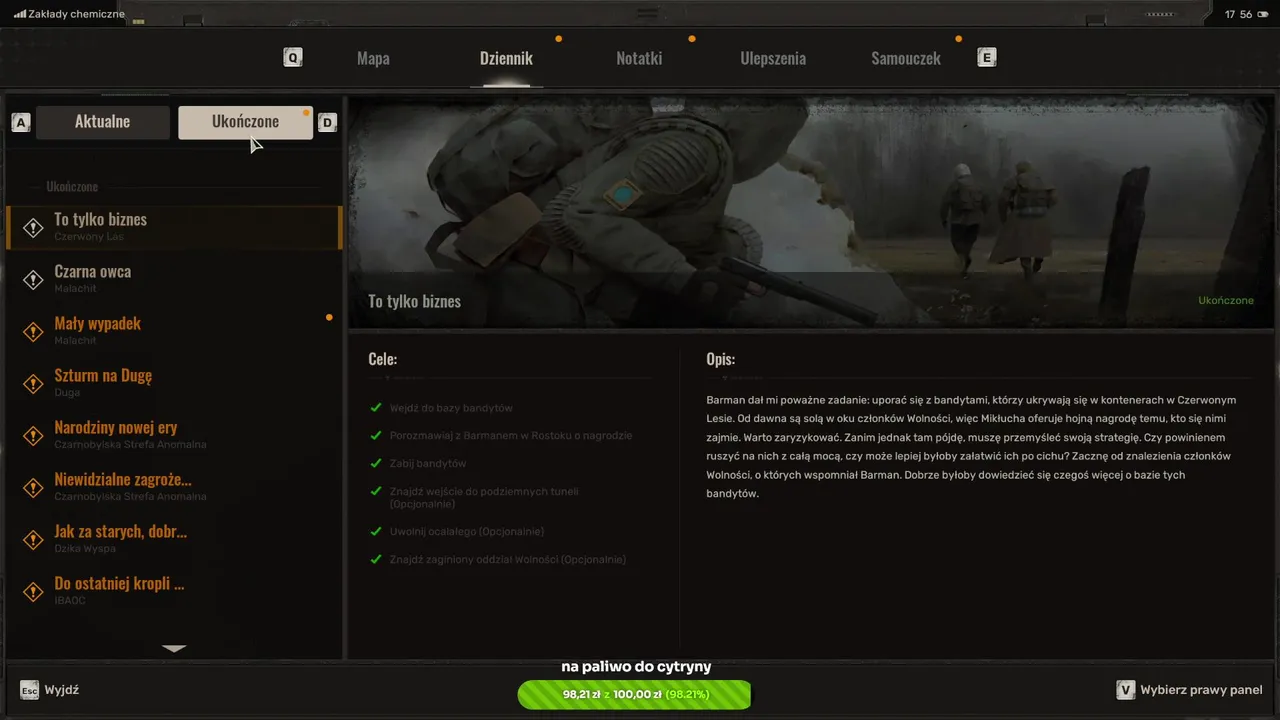Click the Q previous-tab key icon

point(293,58)
